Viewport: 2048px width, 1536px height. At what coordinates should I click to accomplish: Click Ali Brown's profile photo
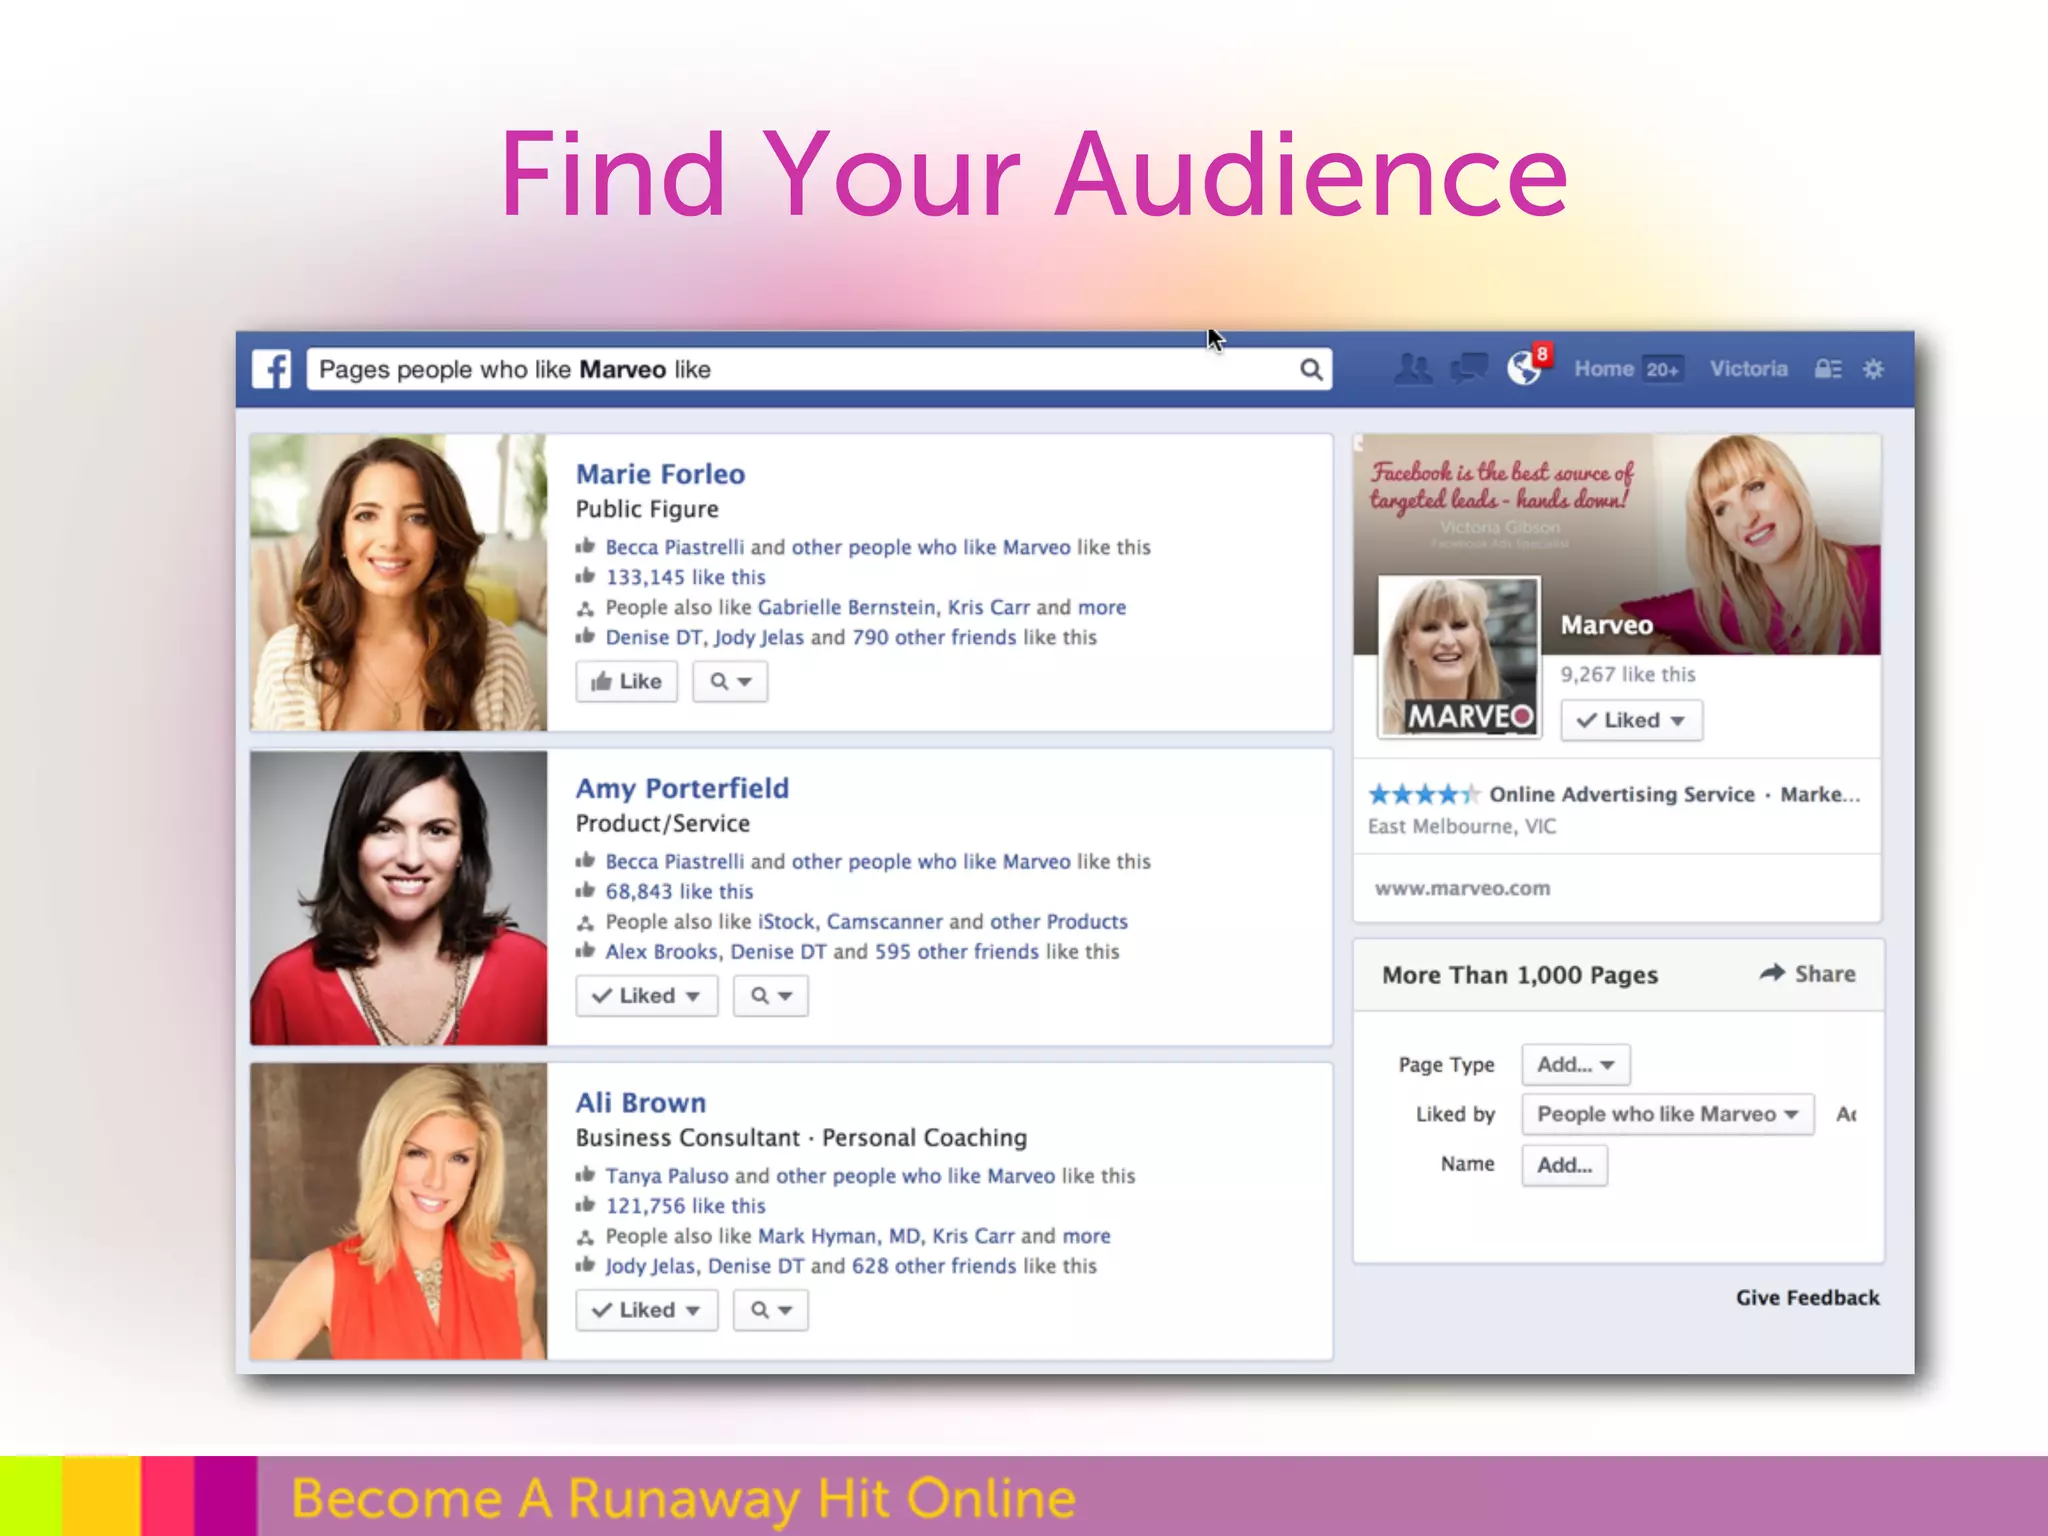[399, 1211]
